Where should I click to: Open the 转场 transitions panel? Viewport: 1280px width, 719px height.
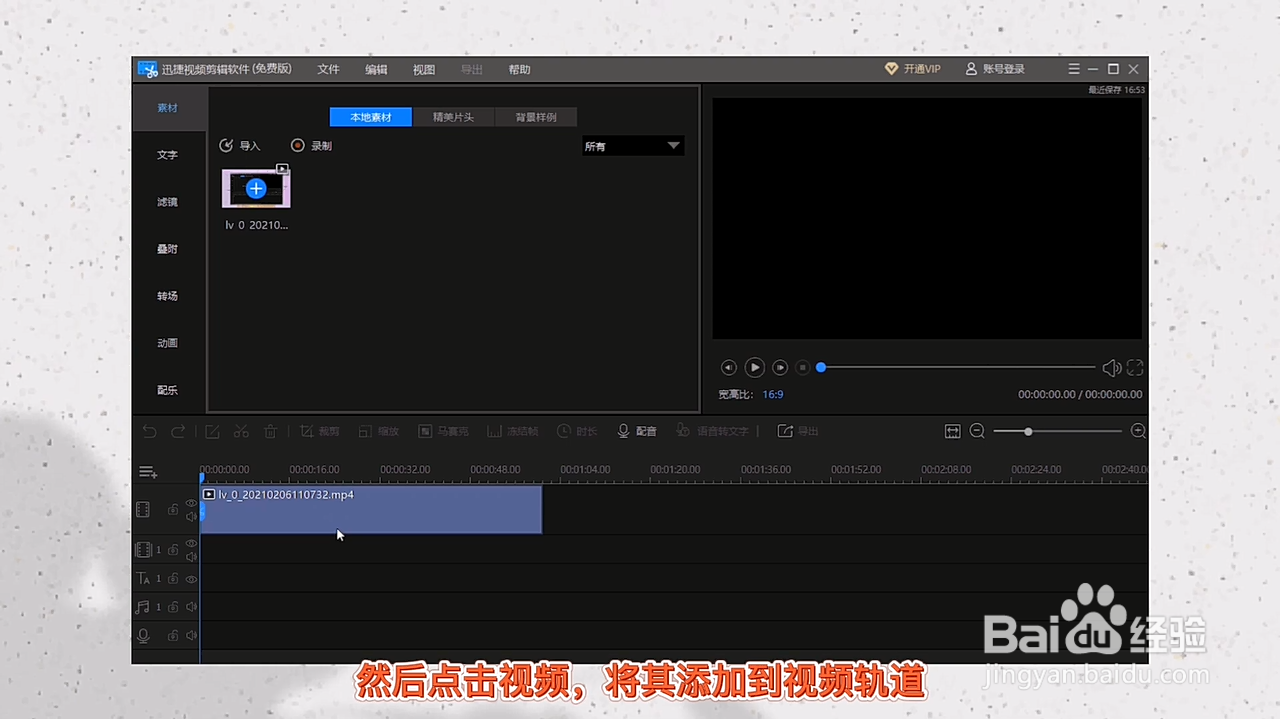(x=167, y=296)
